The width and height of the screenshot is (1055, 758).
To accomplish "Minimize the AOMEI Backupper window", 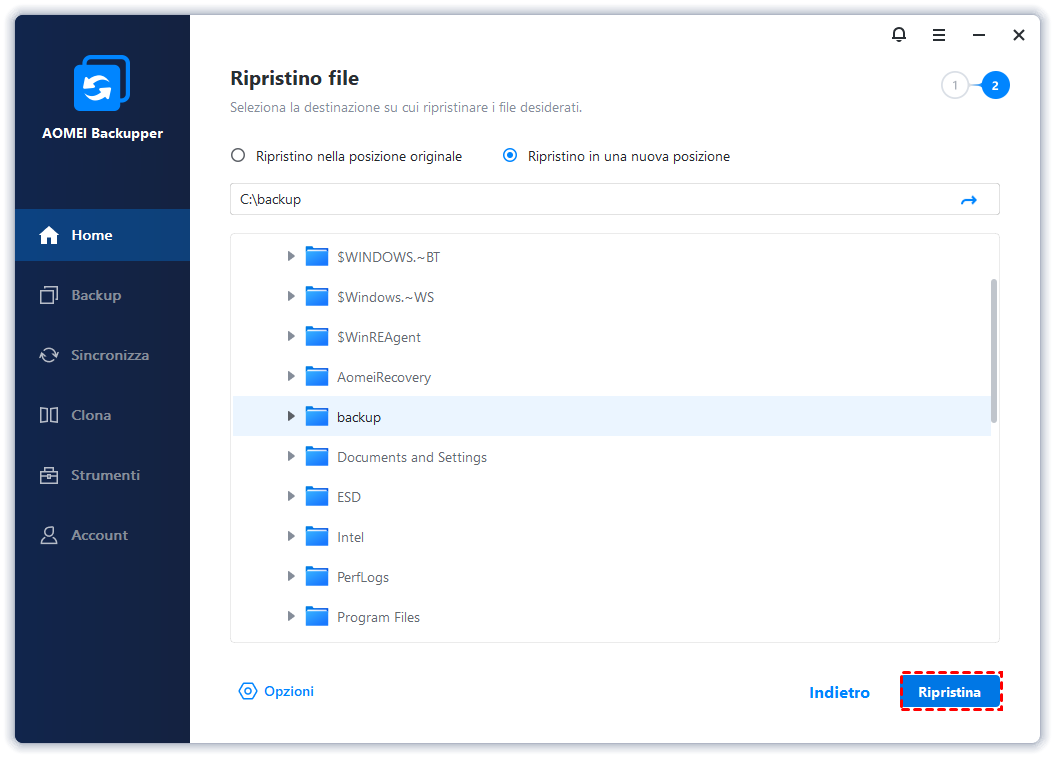I will click(x=979, y=35).
